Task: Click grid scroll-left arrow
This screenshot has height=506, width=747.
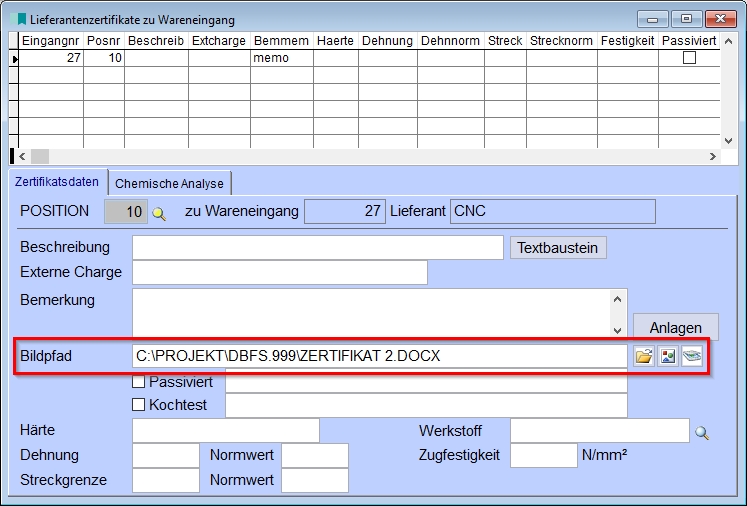Action: (22, 156)
